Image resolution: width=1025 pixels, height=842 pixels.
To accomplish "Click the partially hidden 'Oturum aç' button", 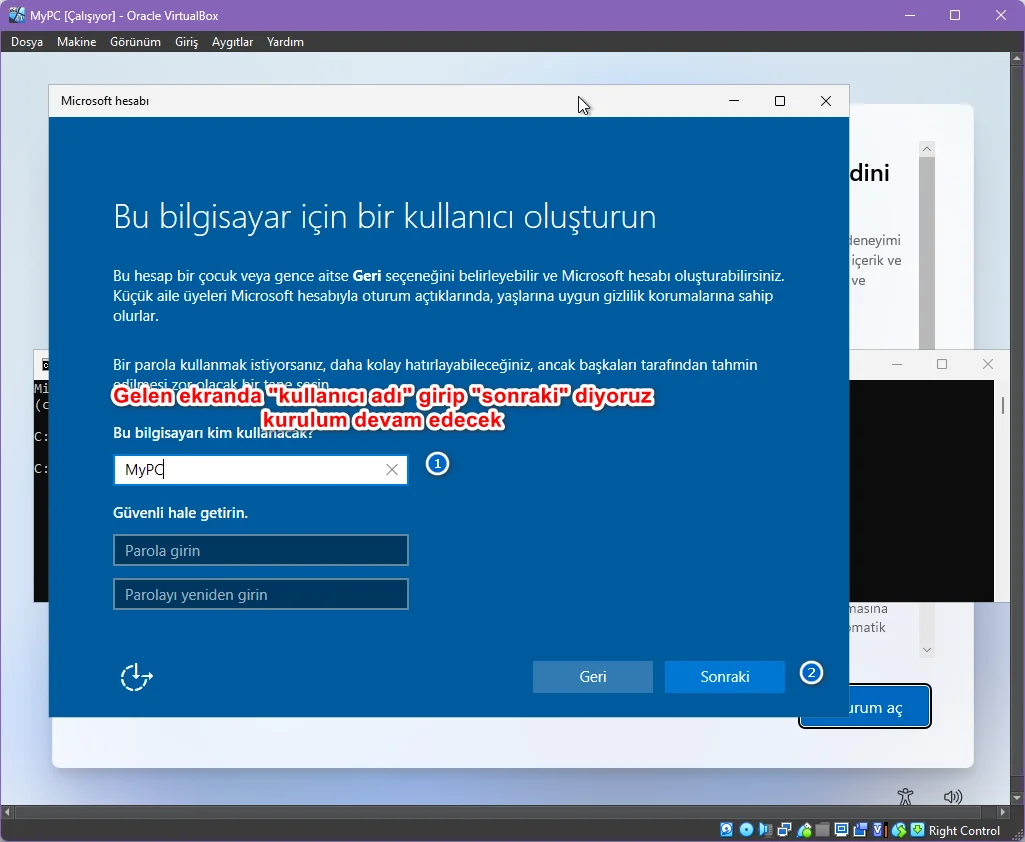I will [890, 707].
